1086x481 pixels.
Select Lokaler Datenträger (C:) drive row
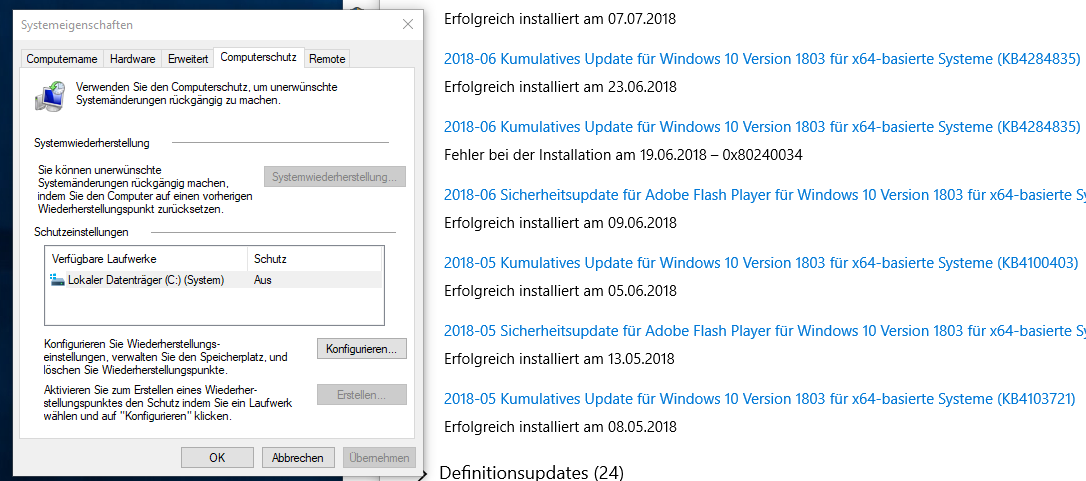[x=213, y=280]
